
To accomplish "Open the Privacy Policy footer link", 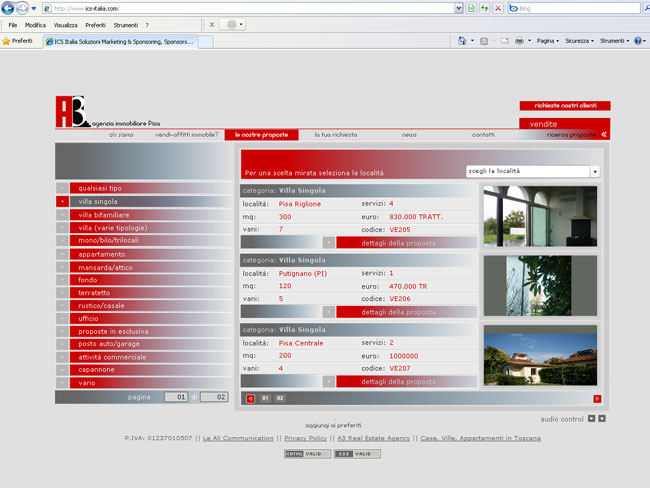I will click(306, 438).
